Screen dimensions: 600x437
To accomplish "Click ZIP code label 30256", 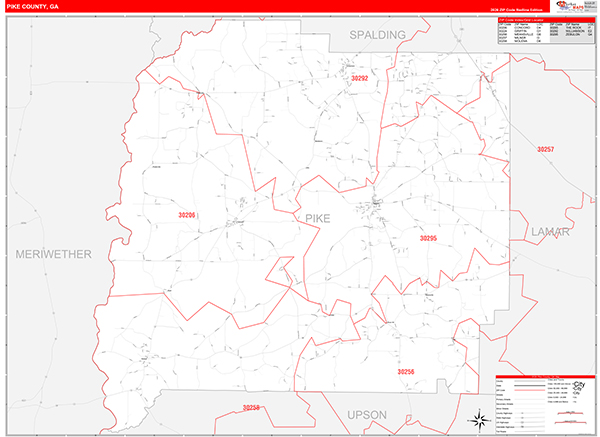I will [406, 372].
